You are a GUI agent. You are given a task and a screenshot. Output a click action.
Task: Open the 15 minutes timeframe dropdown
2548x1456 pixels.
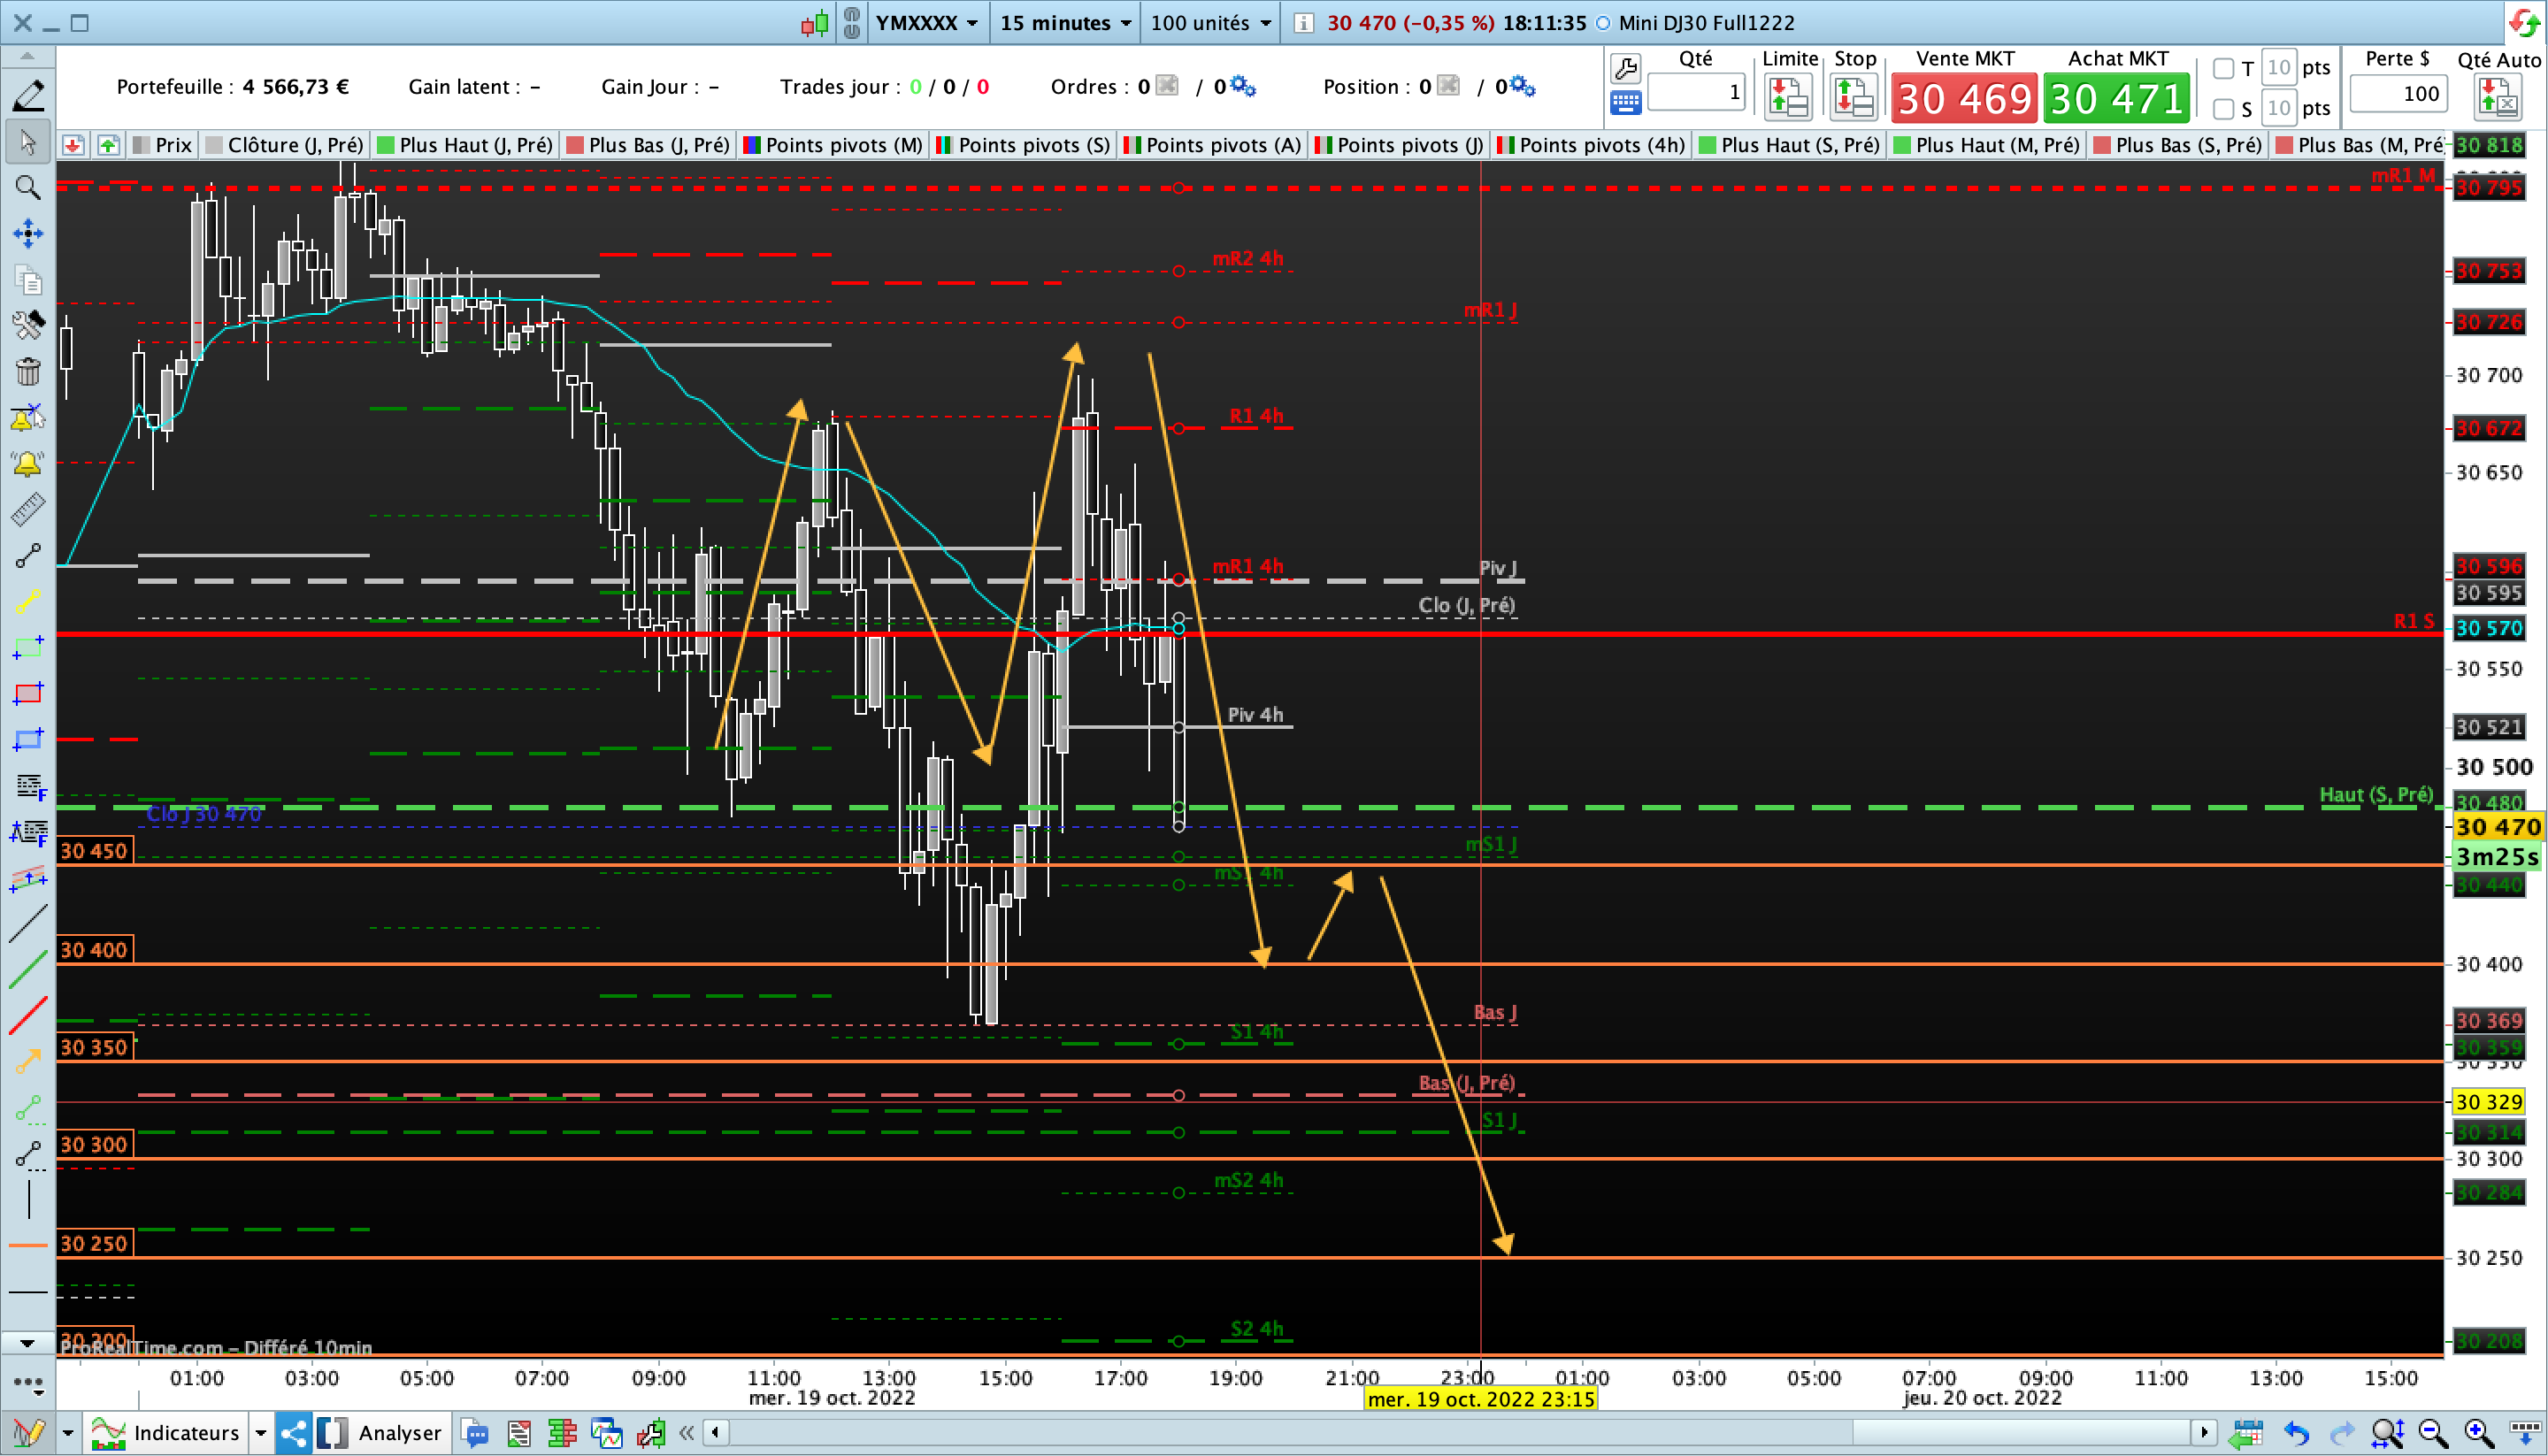1065,22
